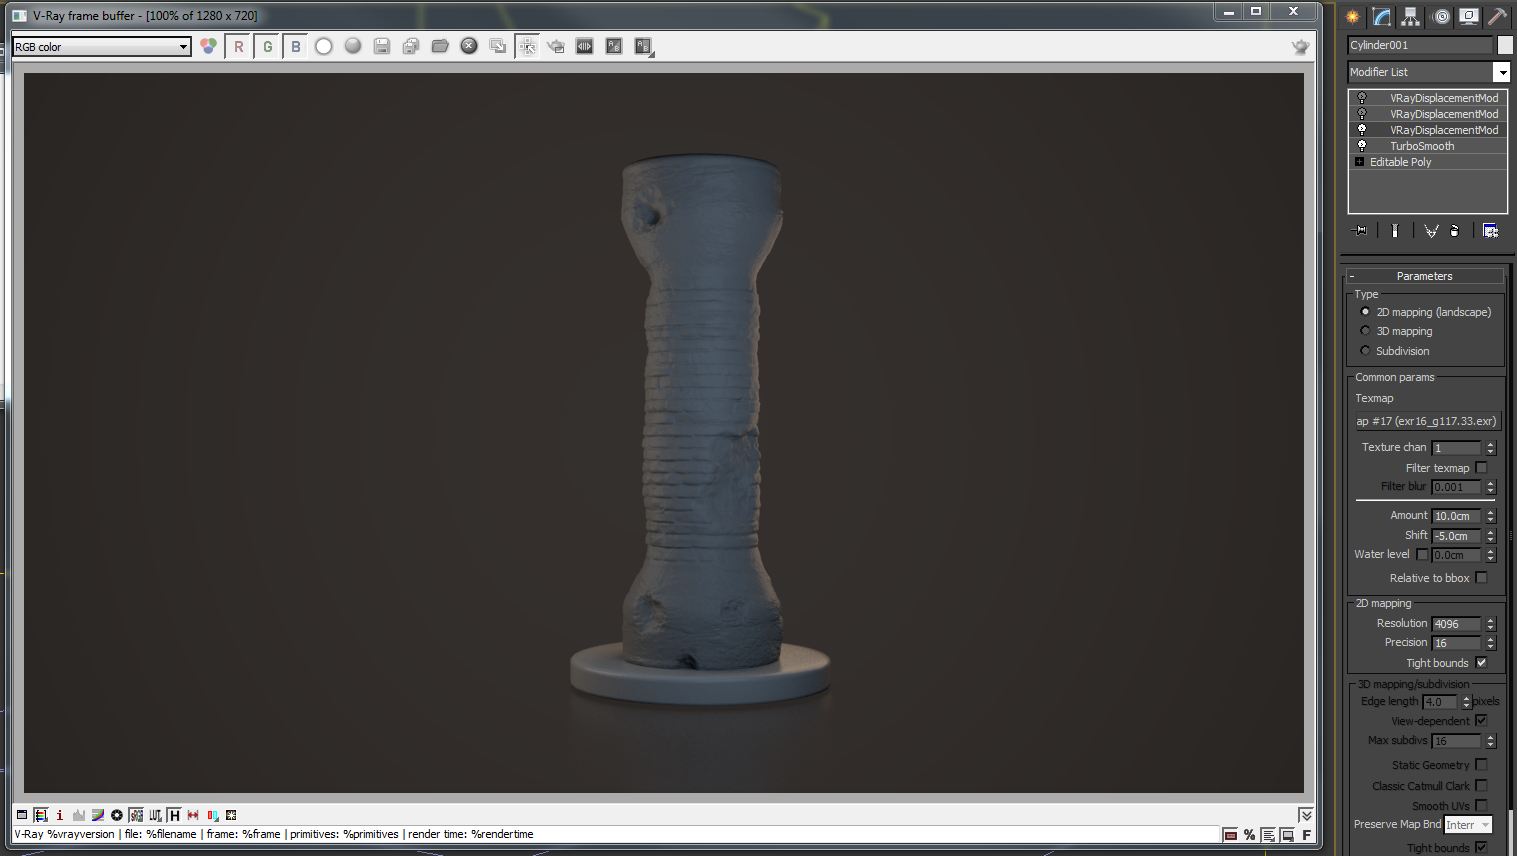1517x856 pixels.
Task: Toggle exposure correction circle icon
Action: tap(117, 815)
